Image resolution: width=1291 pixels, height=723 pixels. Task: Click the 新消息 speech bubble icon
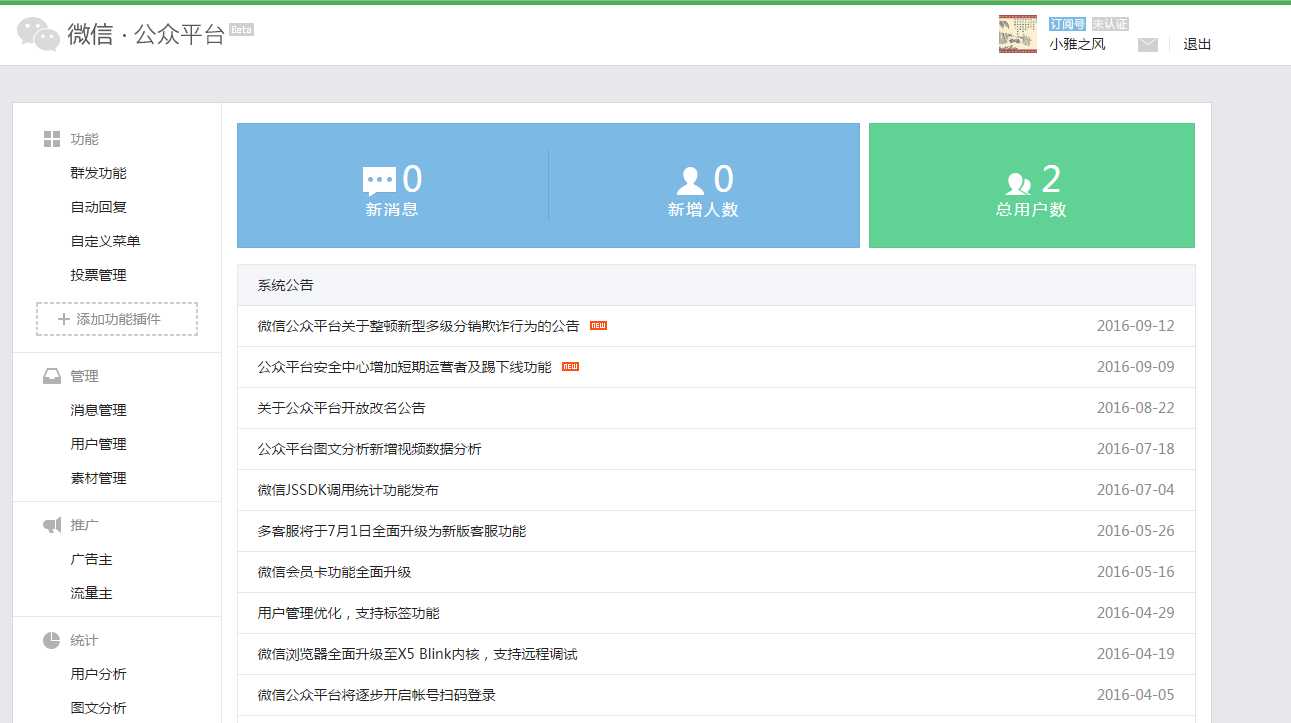[379, 181]
